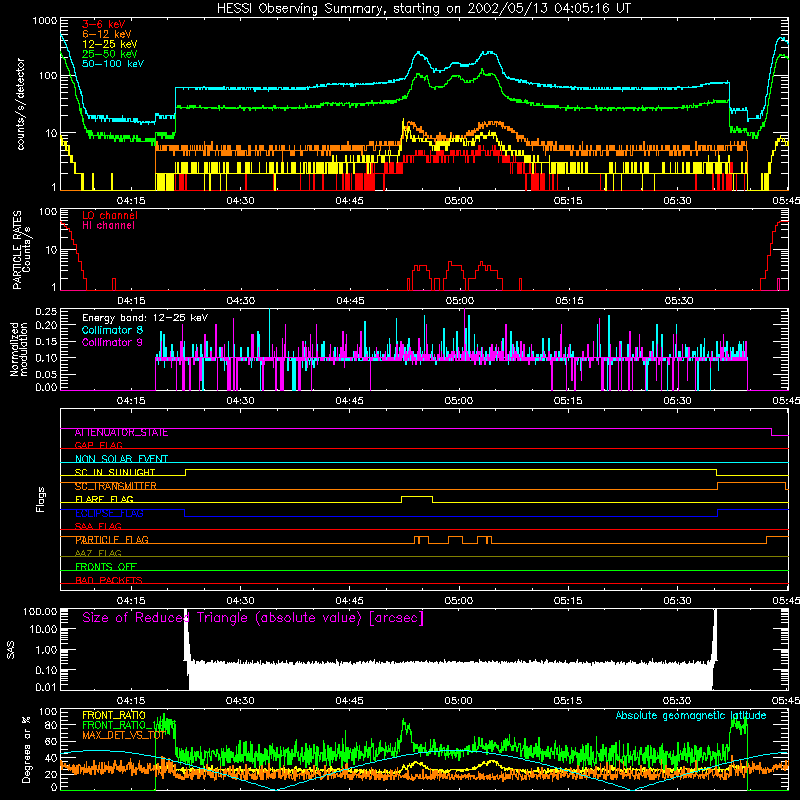Click the ATTENUATOR_STATE flag label
The width and height of the screenshot is (800, 800).
click(x=121, y=433)
